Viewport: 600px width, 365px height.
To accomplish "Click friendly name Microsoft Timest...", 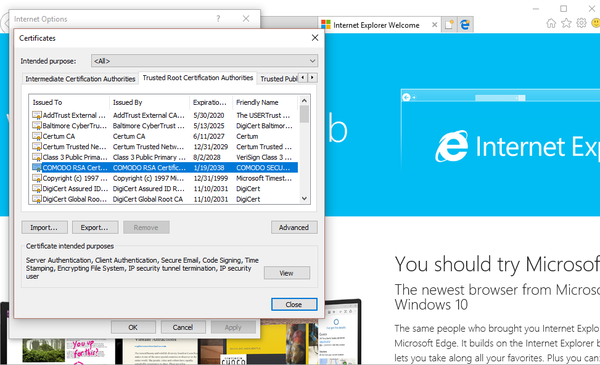I will [264, 178].
